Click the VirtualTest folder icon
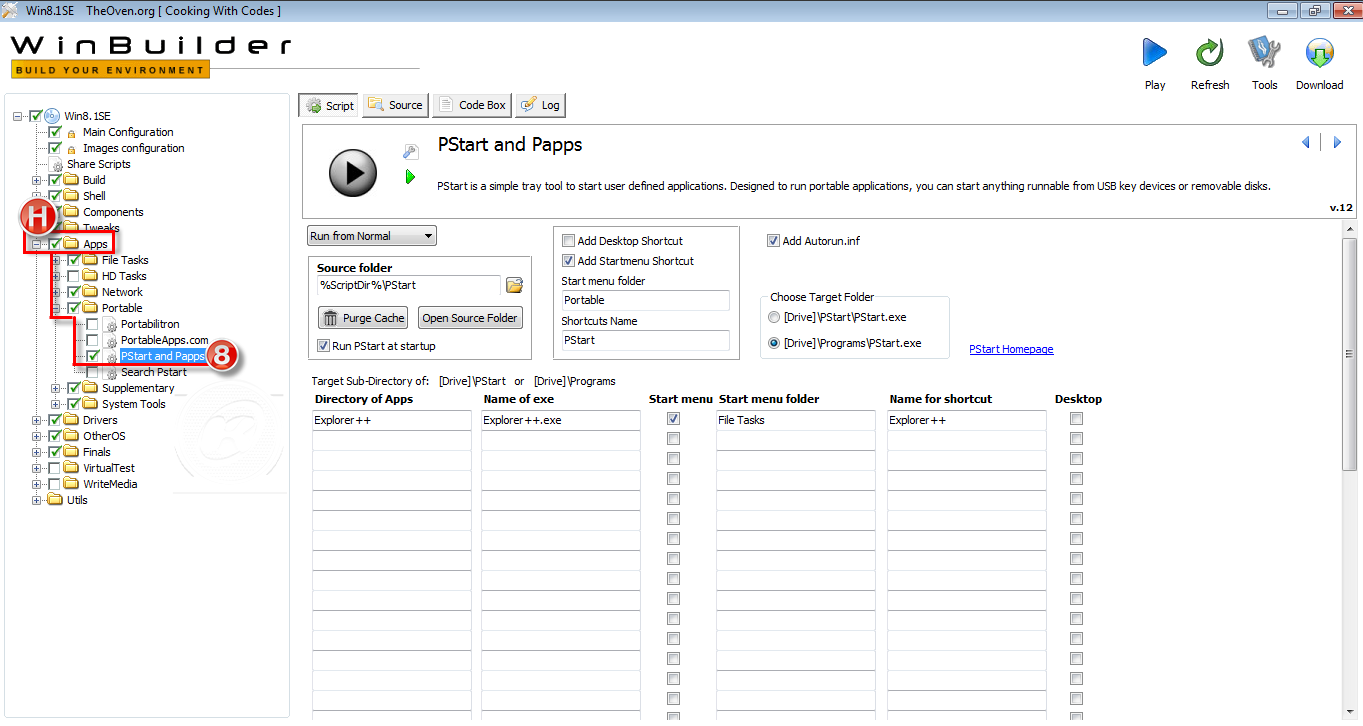1363x726 pixels. coord(71,468)
